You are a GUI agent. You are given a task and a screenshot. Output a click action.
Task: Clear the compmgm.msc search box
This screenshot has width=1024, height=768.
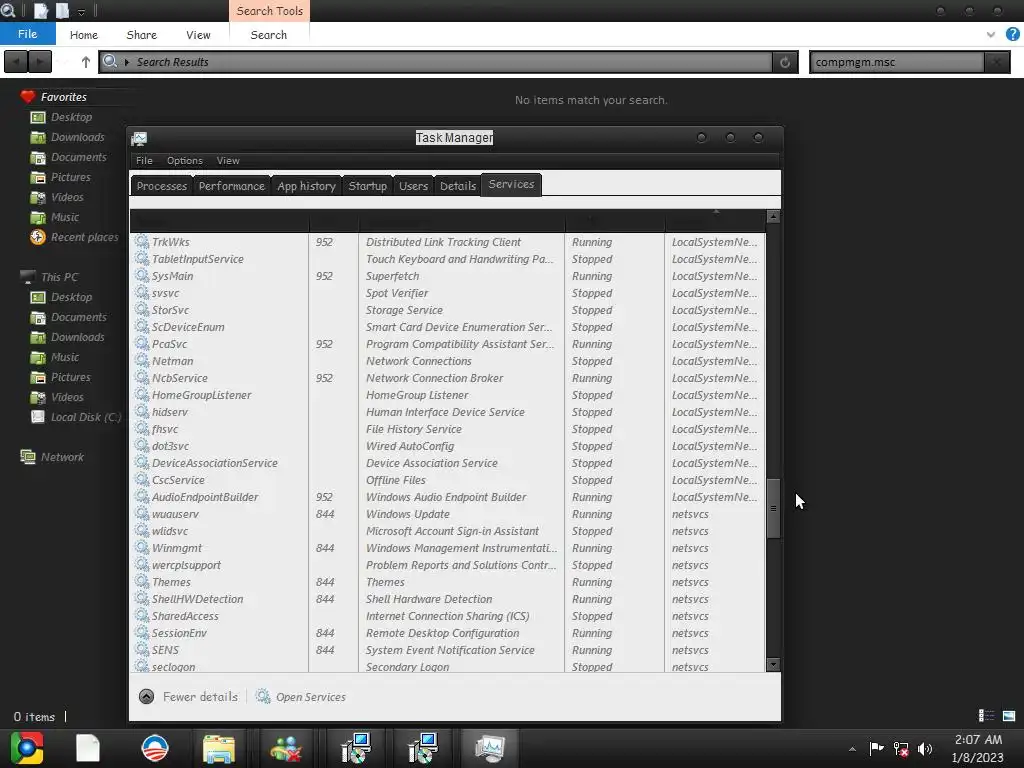[x=997, y=62]
